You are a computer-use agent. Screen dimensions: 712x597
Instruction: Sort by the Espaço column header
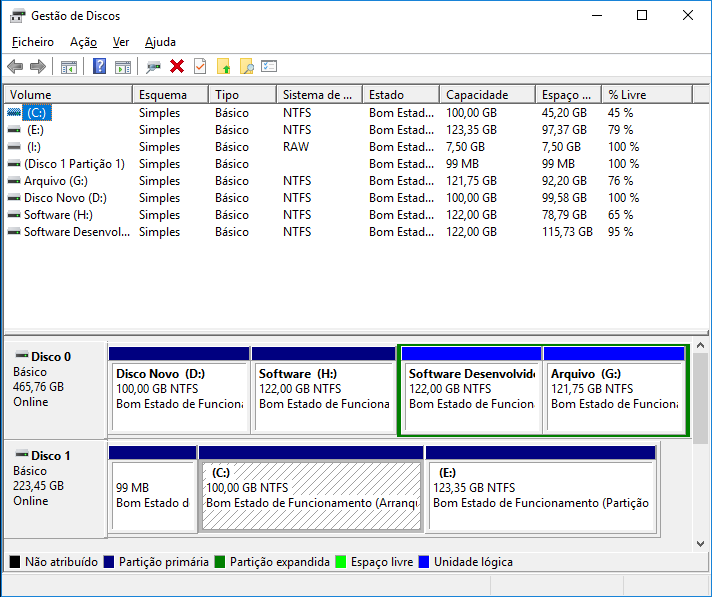tap(569, 95)
